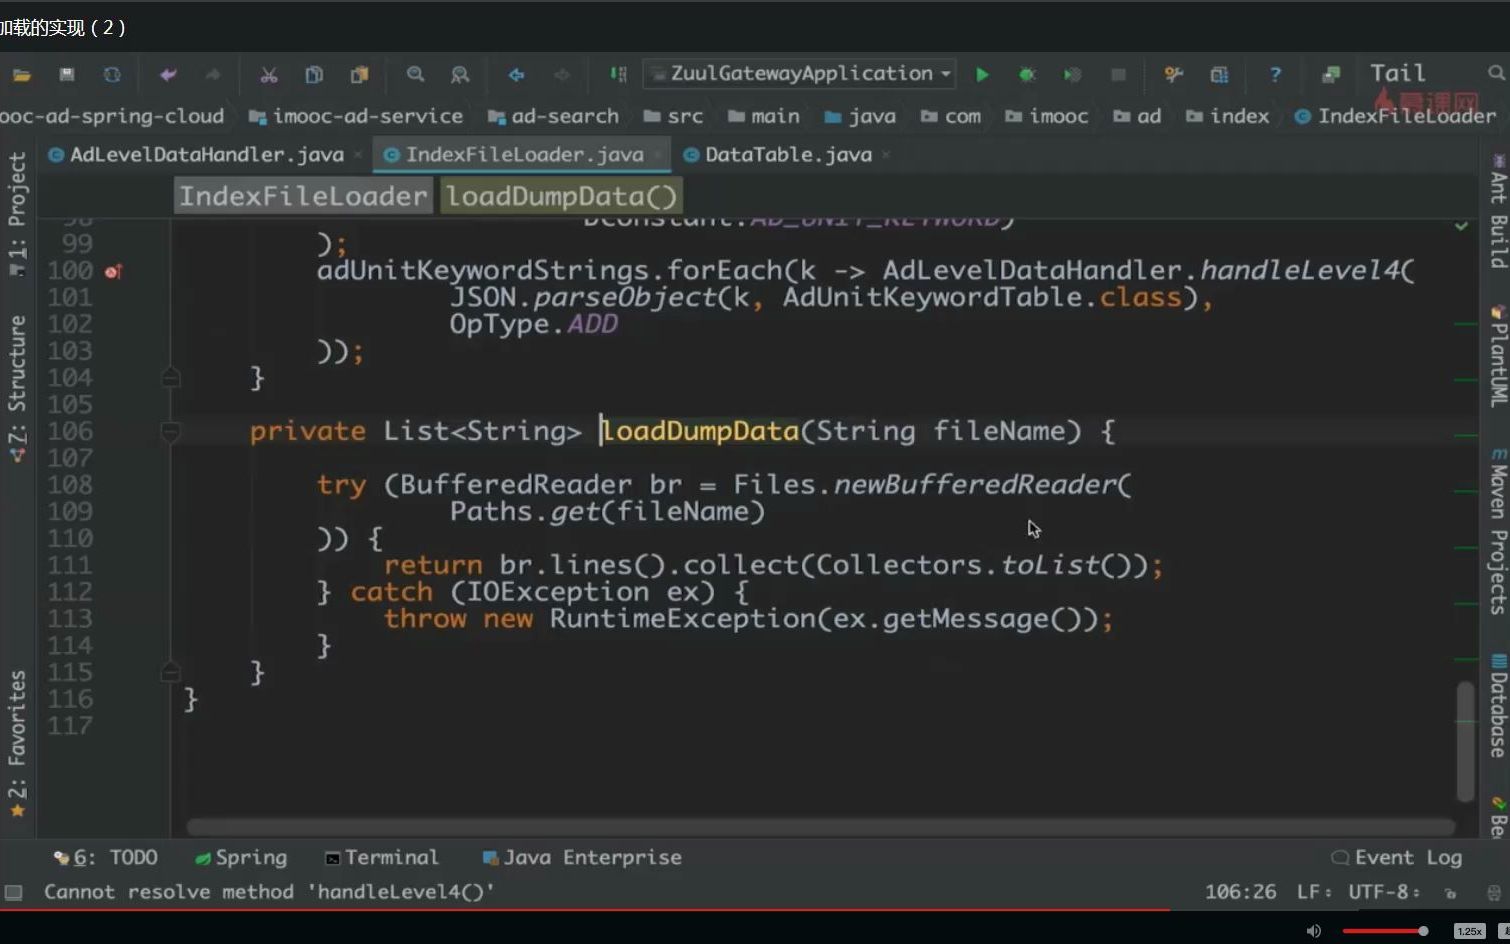Click the read-only lock icon in status bar
Image resolution: width=1510 pixels, height=944 pixels.
pyautogui.click(x=1450, y=892)
